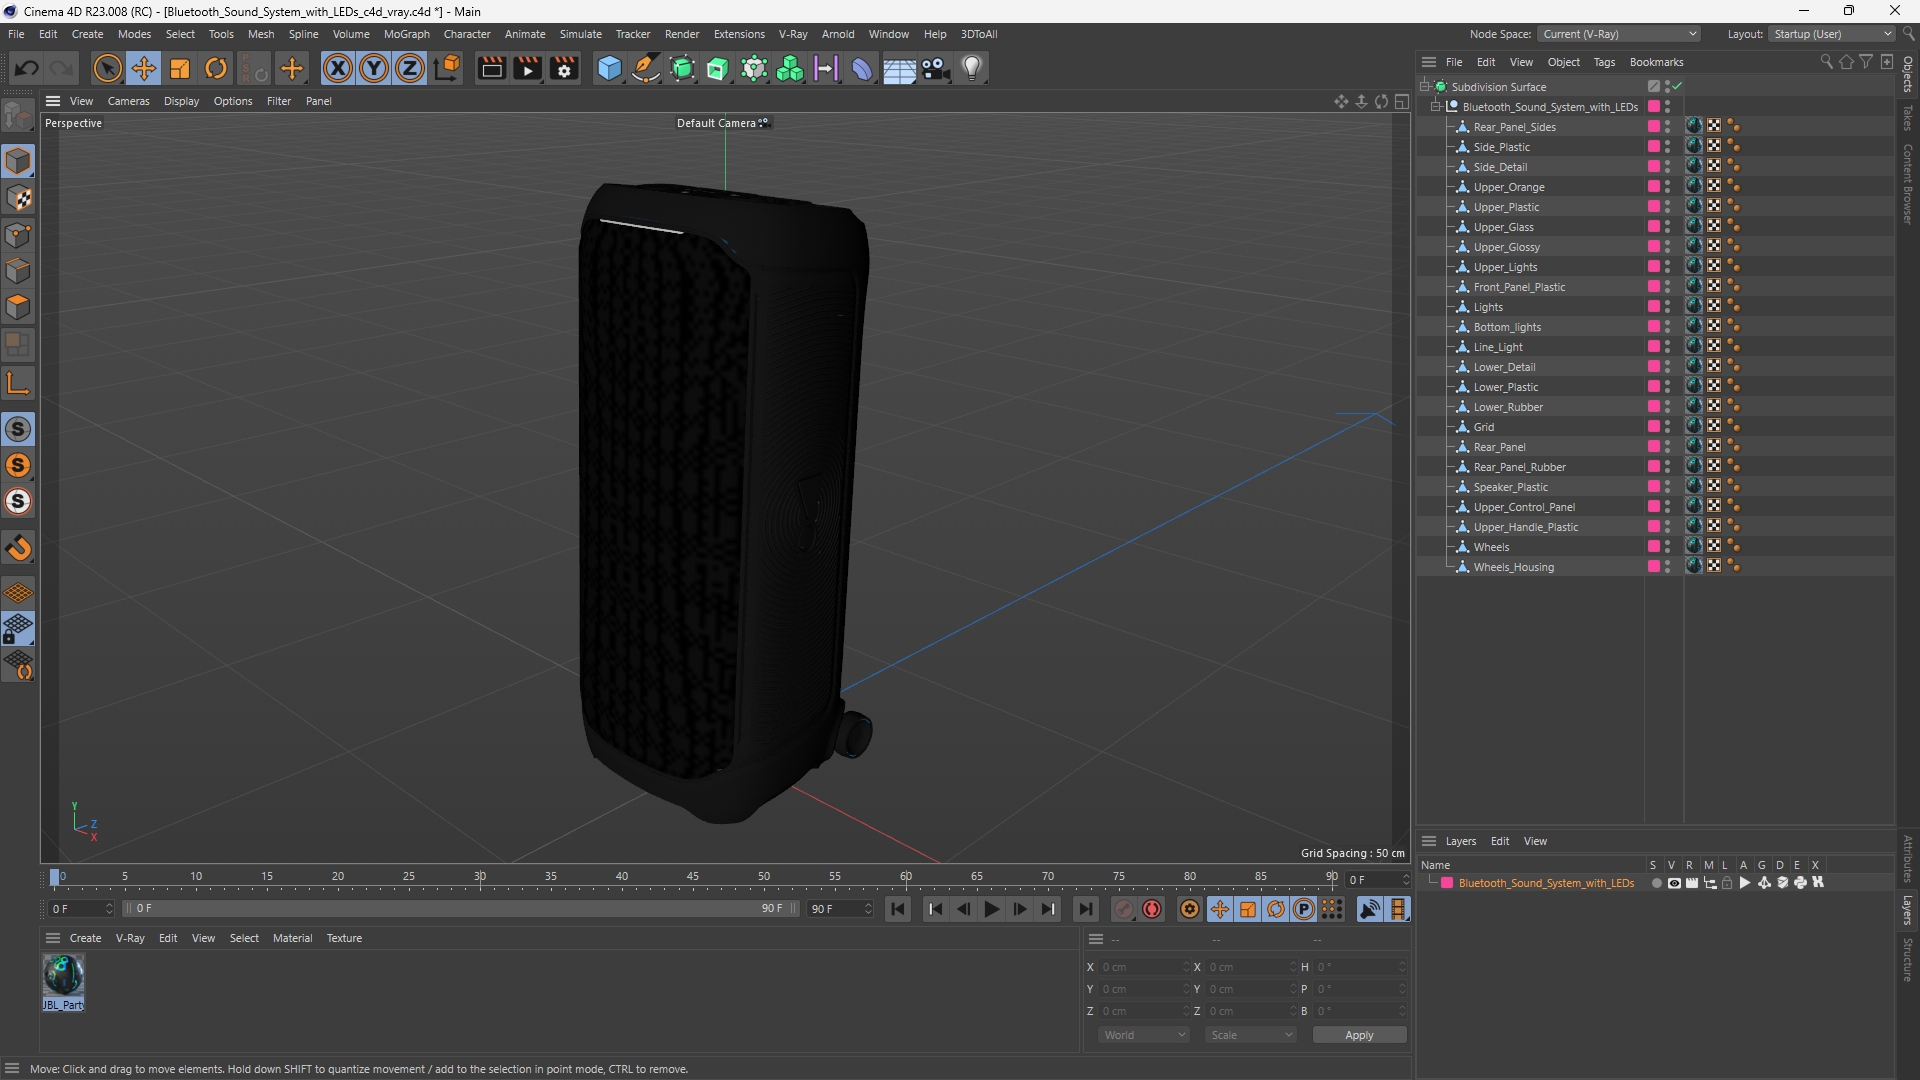Viewport: 1920px width, 1080px height.
Task: Open the V-Ray menu in menu bar
Action: [793, 34]
